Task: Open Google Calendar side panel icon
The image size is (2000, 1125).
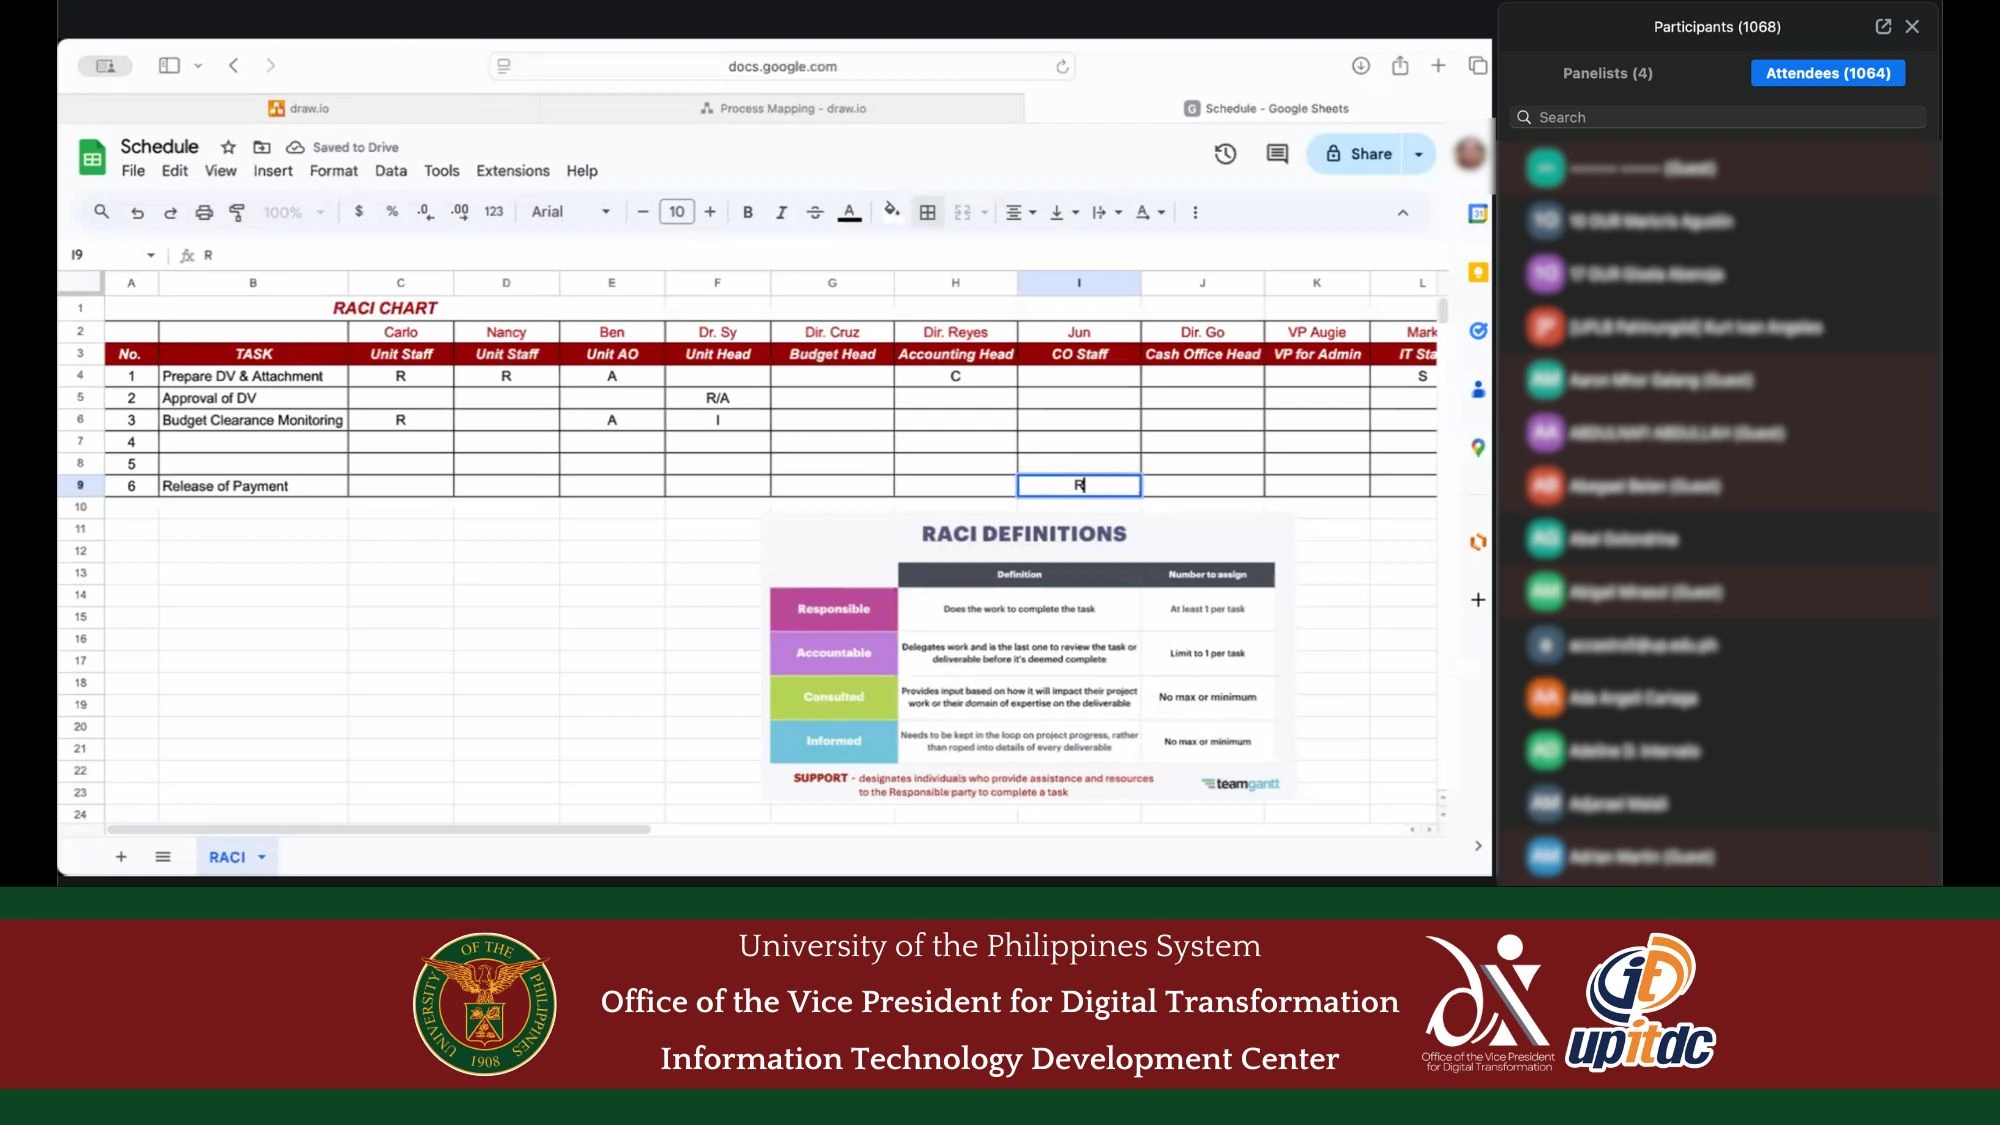Action: click(1478, 213)
